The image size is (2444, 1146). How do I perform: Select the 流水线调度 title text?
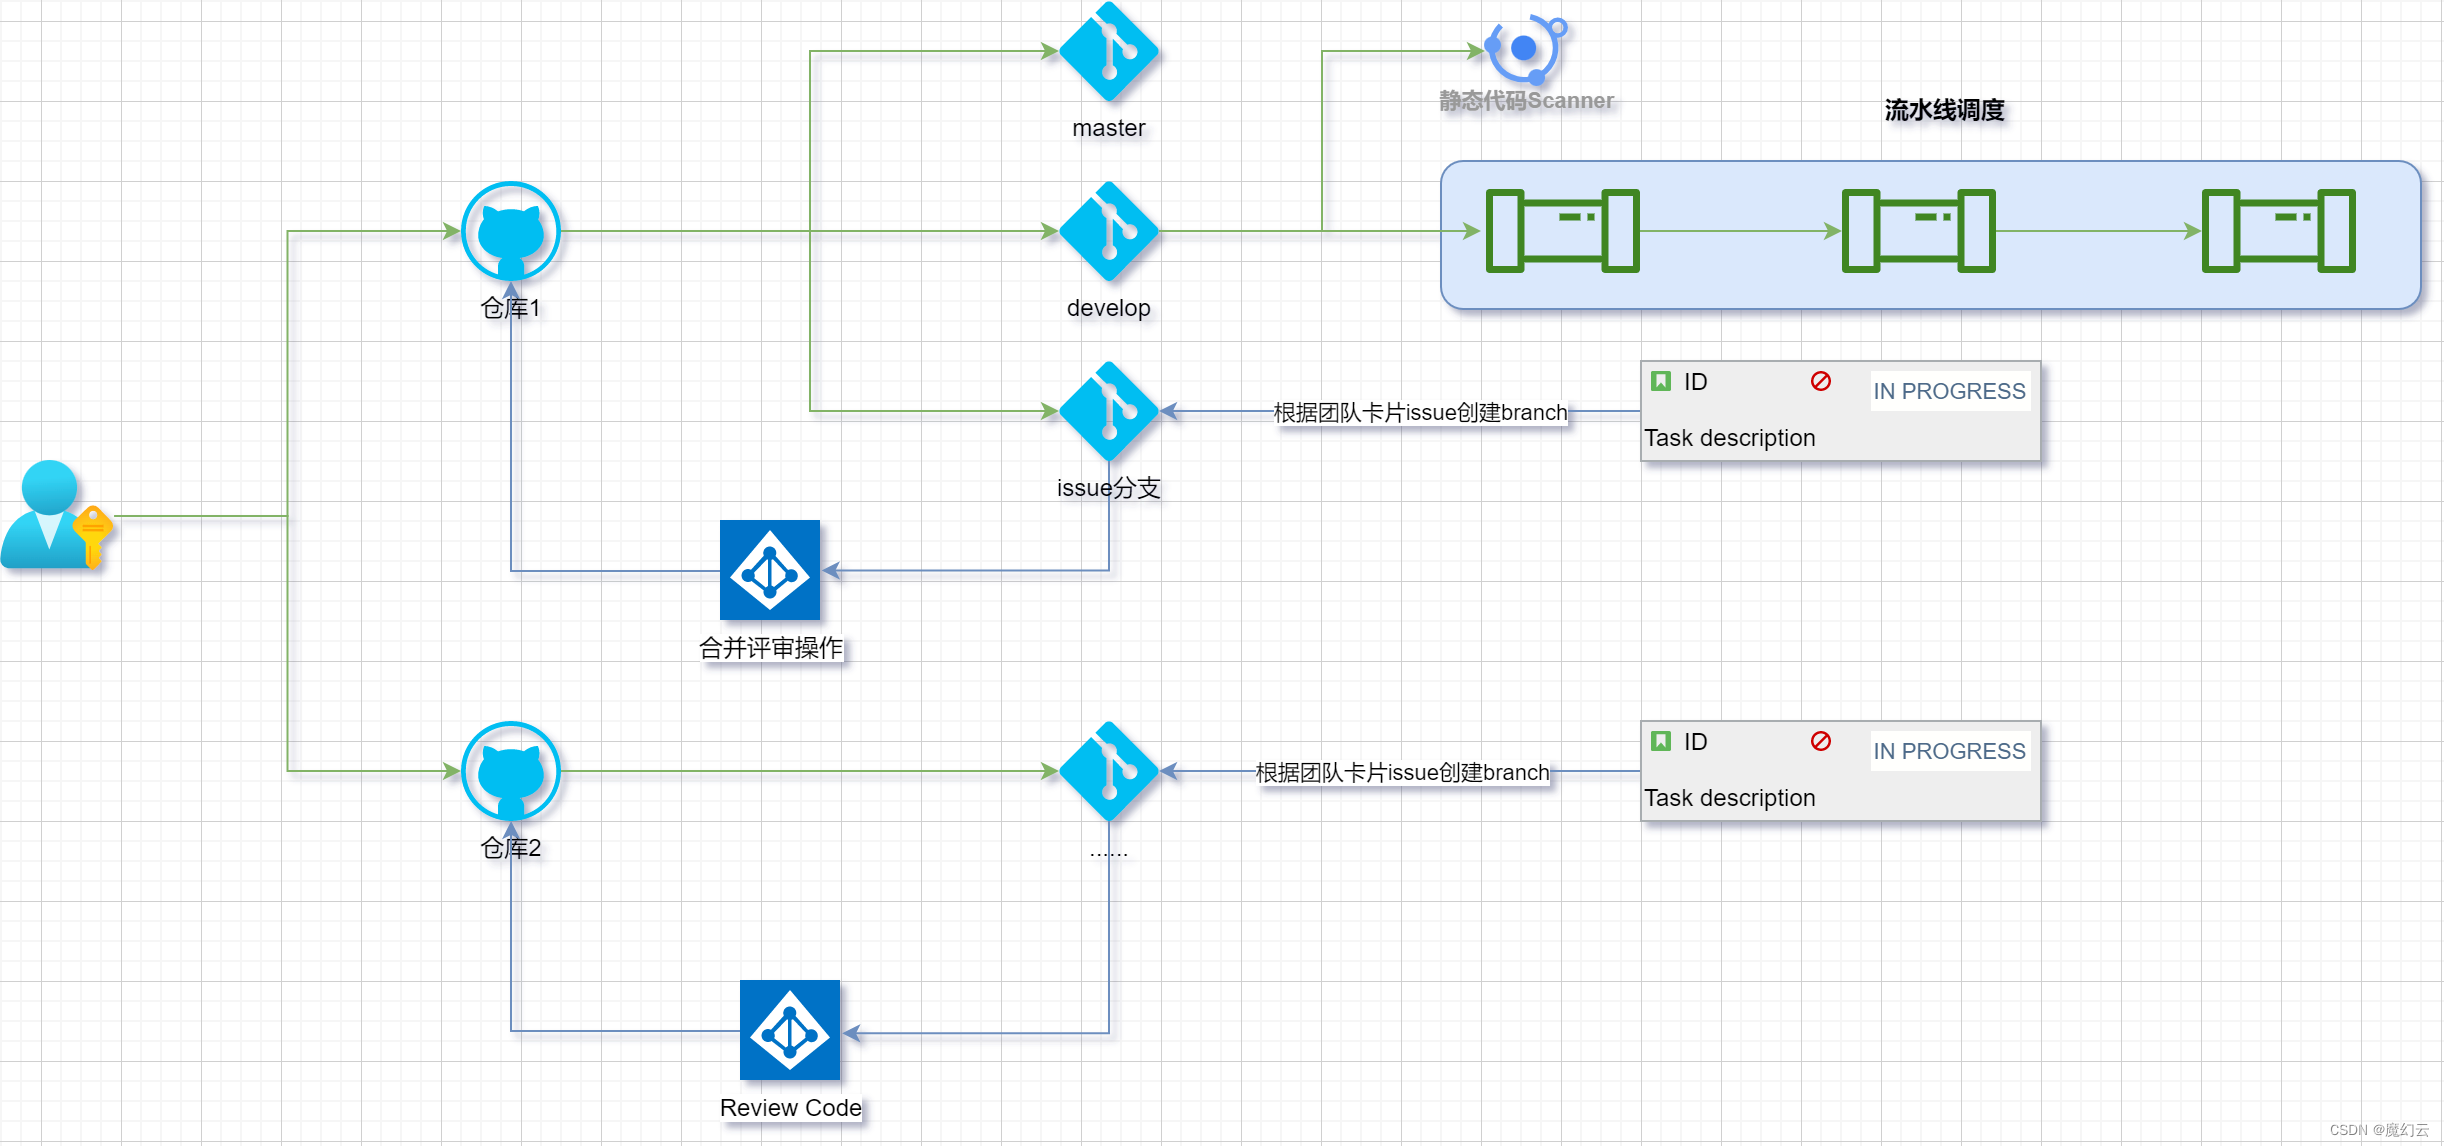click(1944, 110)
